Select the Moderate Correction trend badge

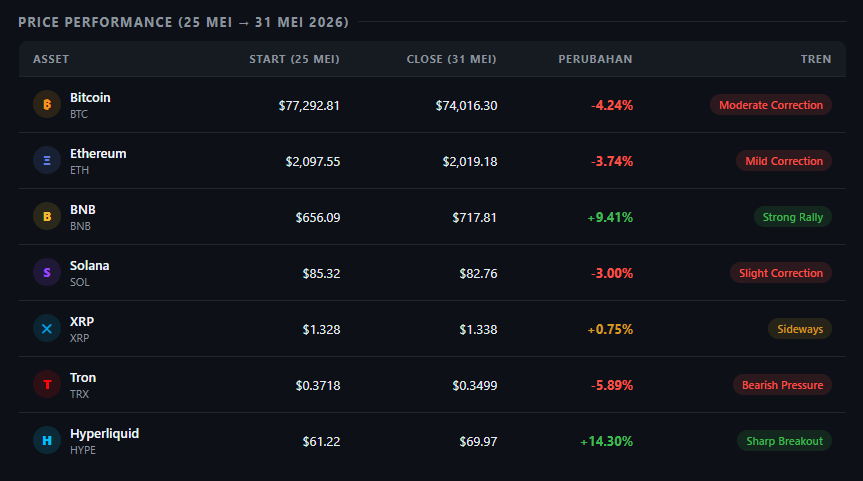(771, 105)
